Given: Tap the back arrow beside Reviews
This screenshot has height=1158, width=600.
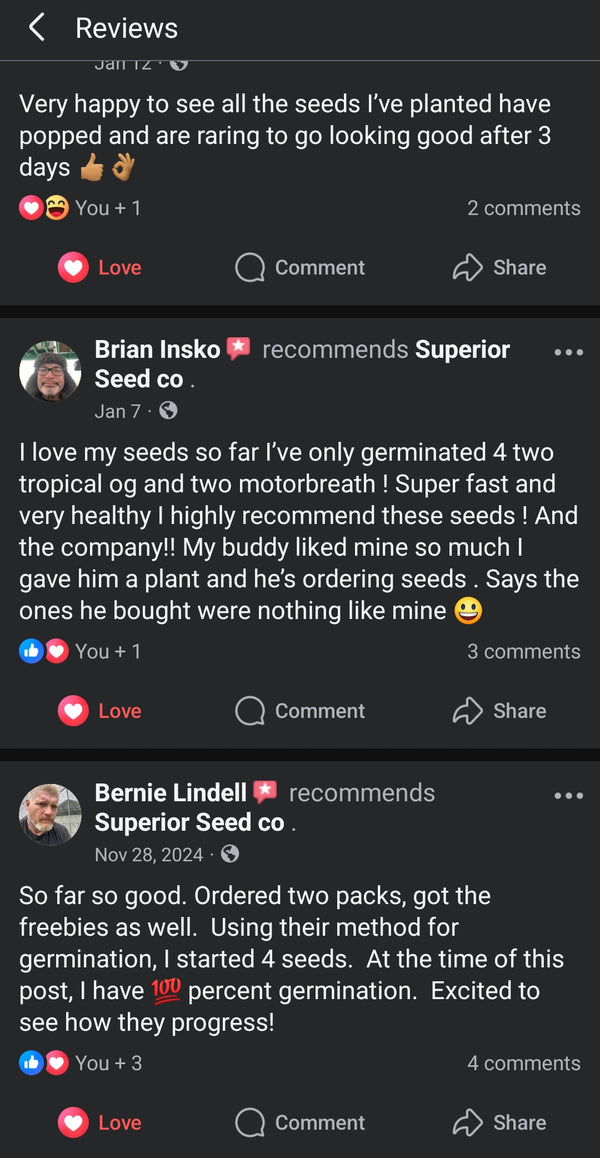Looking at the screenshot, I should coord(37,28).
